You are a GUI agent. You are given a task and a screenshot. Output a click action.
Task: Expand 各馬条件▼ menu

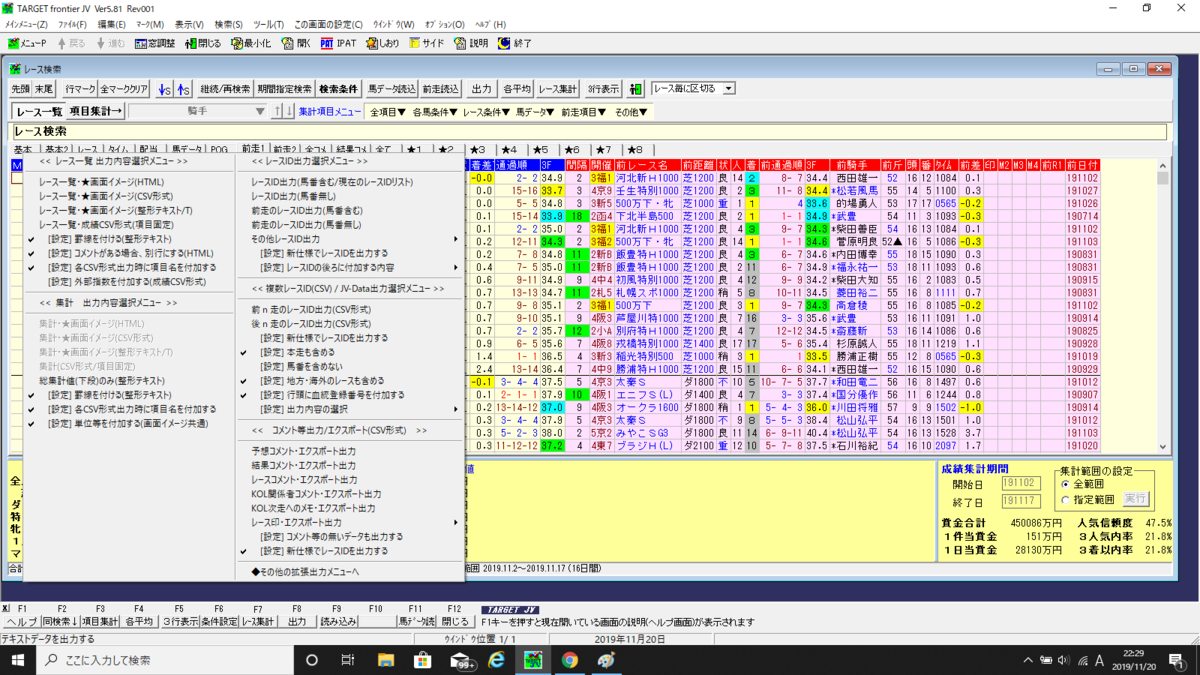(x=434, y=112)
